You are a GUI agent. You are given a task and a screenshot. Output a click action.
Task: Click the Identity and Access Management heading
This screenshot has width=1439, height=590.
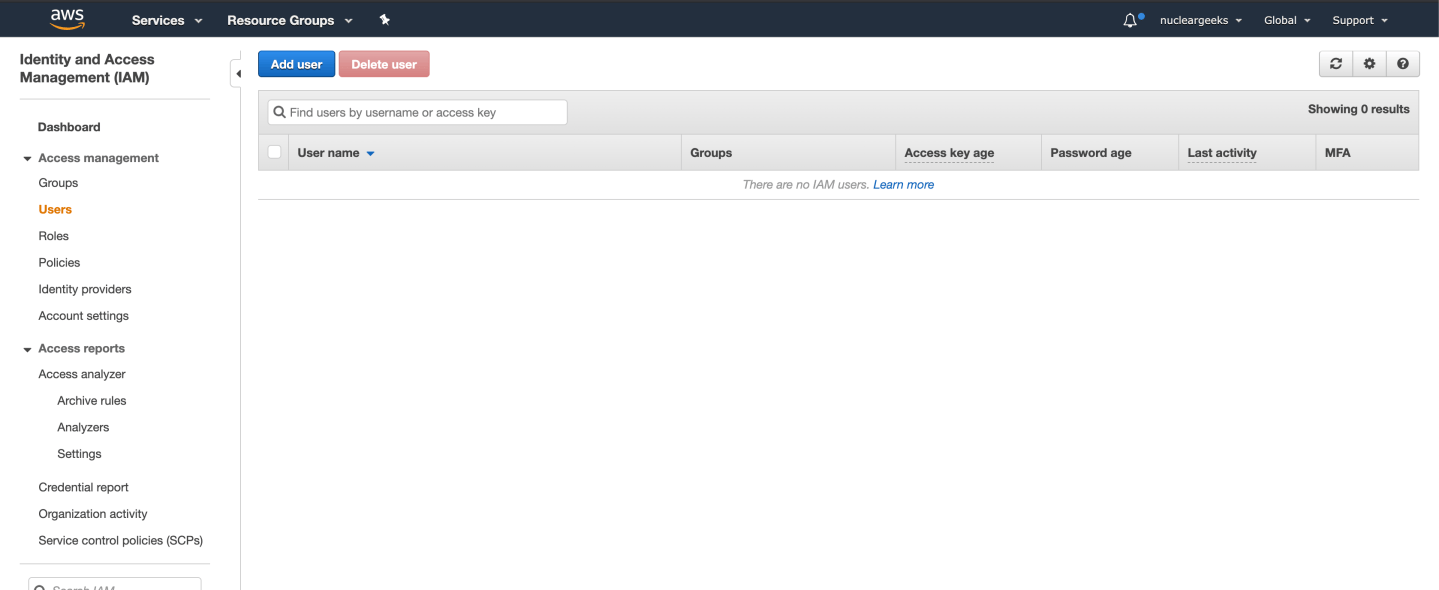(x=87, y=68)
